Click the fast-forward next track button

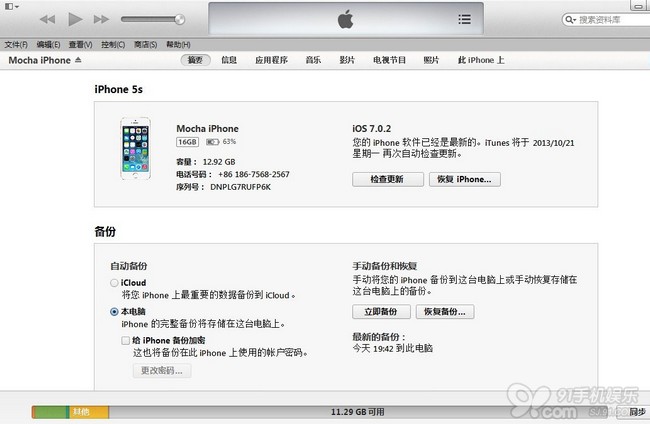[x=101, y=19]
